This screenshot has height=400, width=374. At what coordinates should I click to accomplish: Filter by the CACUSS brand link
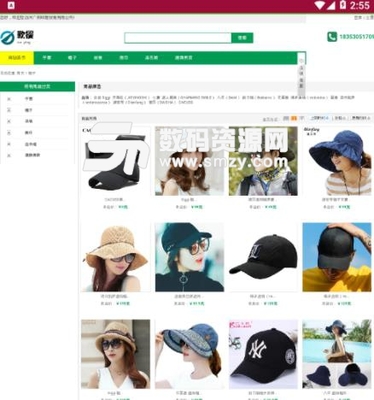coord(186,102)
